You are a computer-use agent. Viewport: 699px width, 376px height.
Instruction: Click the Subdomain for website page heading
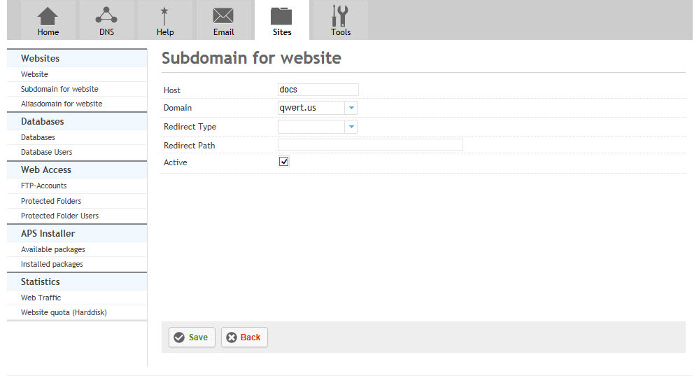point(251,58)
